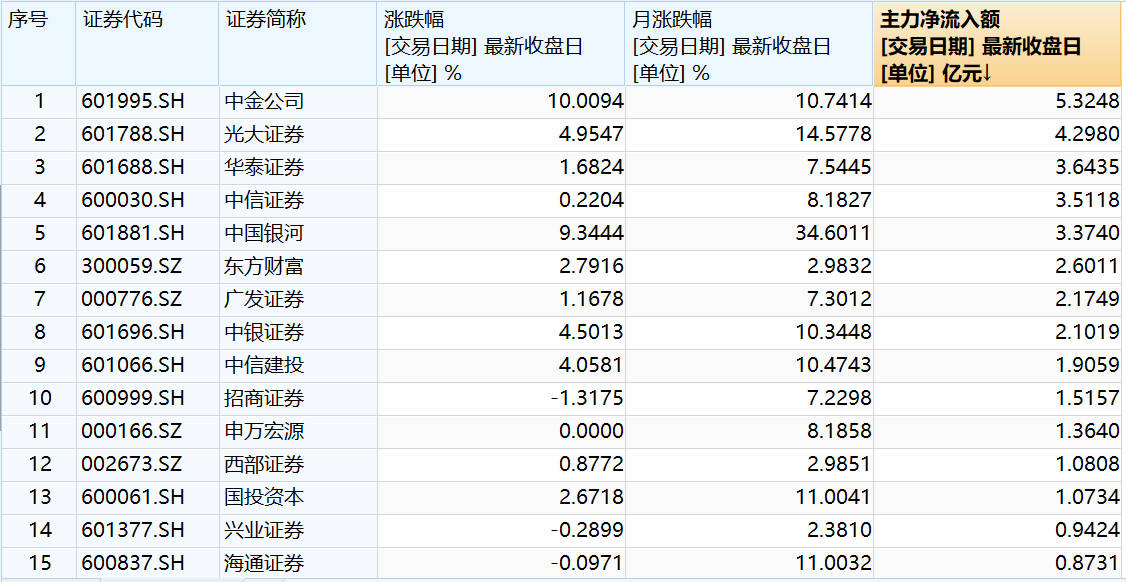Select 东方财富 name cell
The width and height of the screenshot is (1126, 582).
click(298, 267)
